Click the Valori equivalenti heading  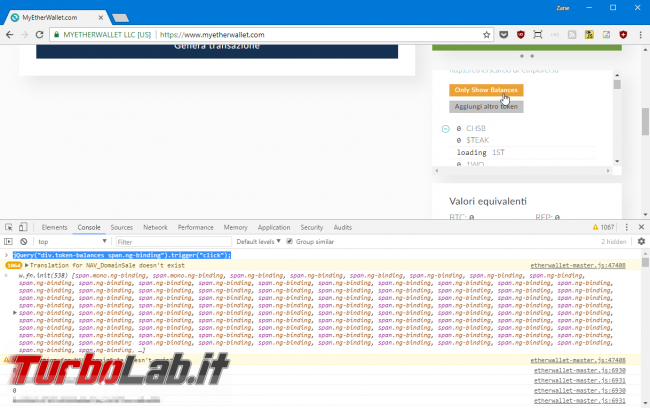click(x=488, y=201)
